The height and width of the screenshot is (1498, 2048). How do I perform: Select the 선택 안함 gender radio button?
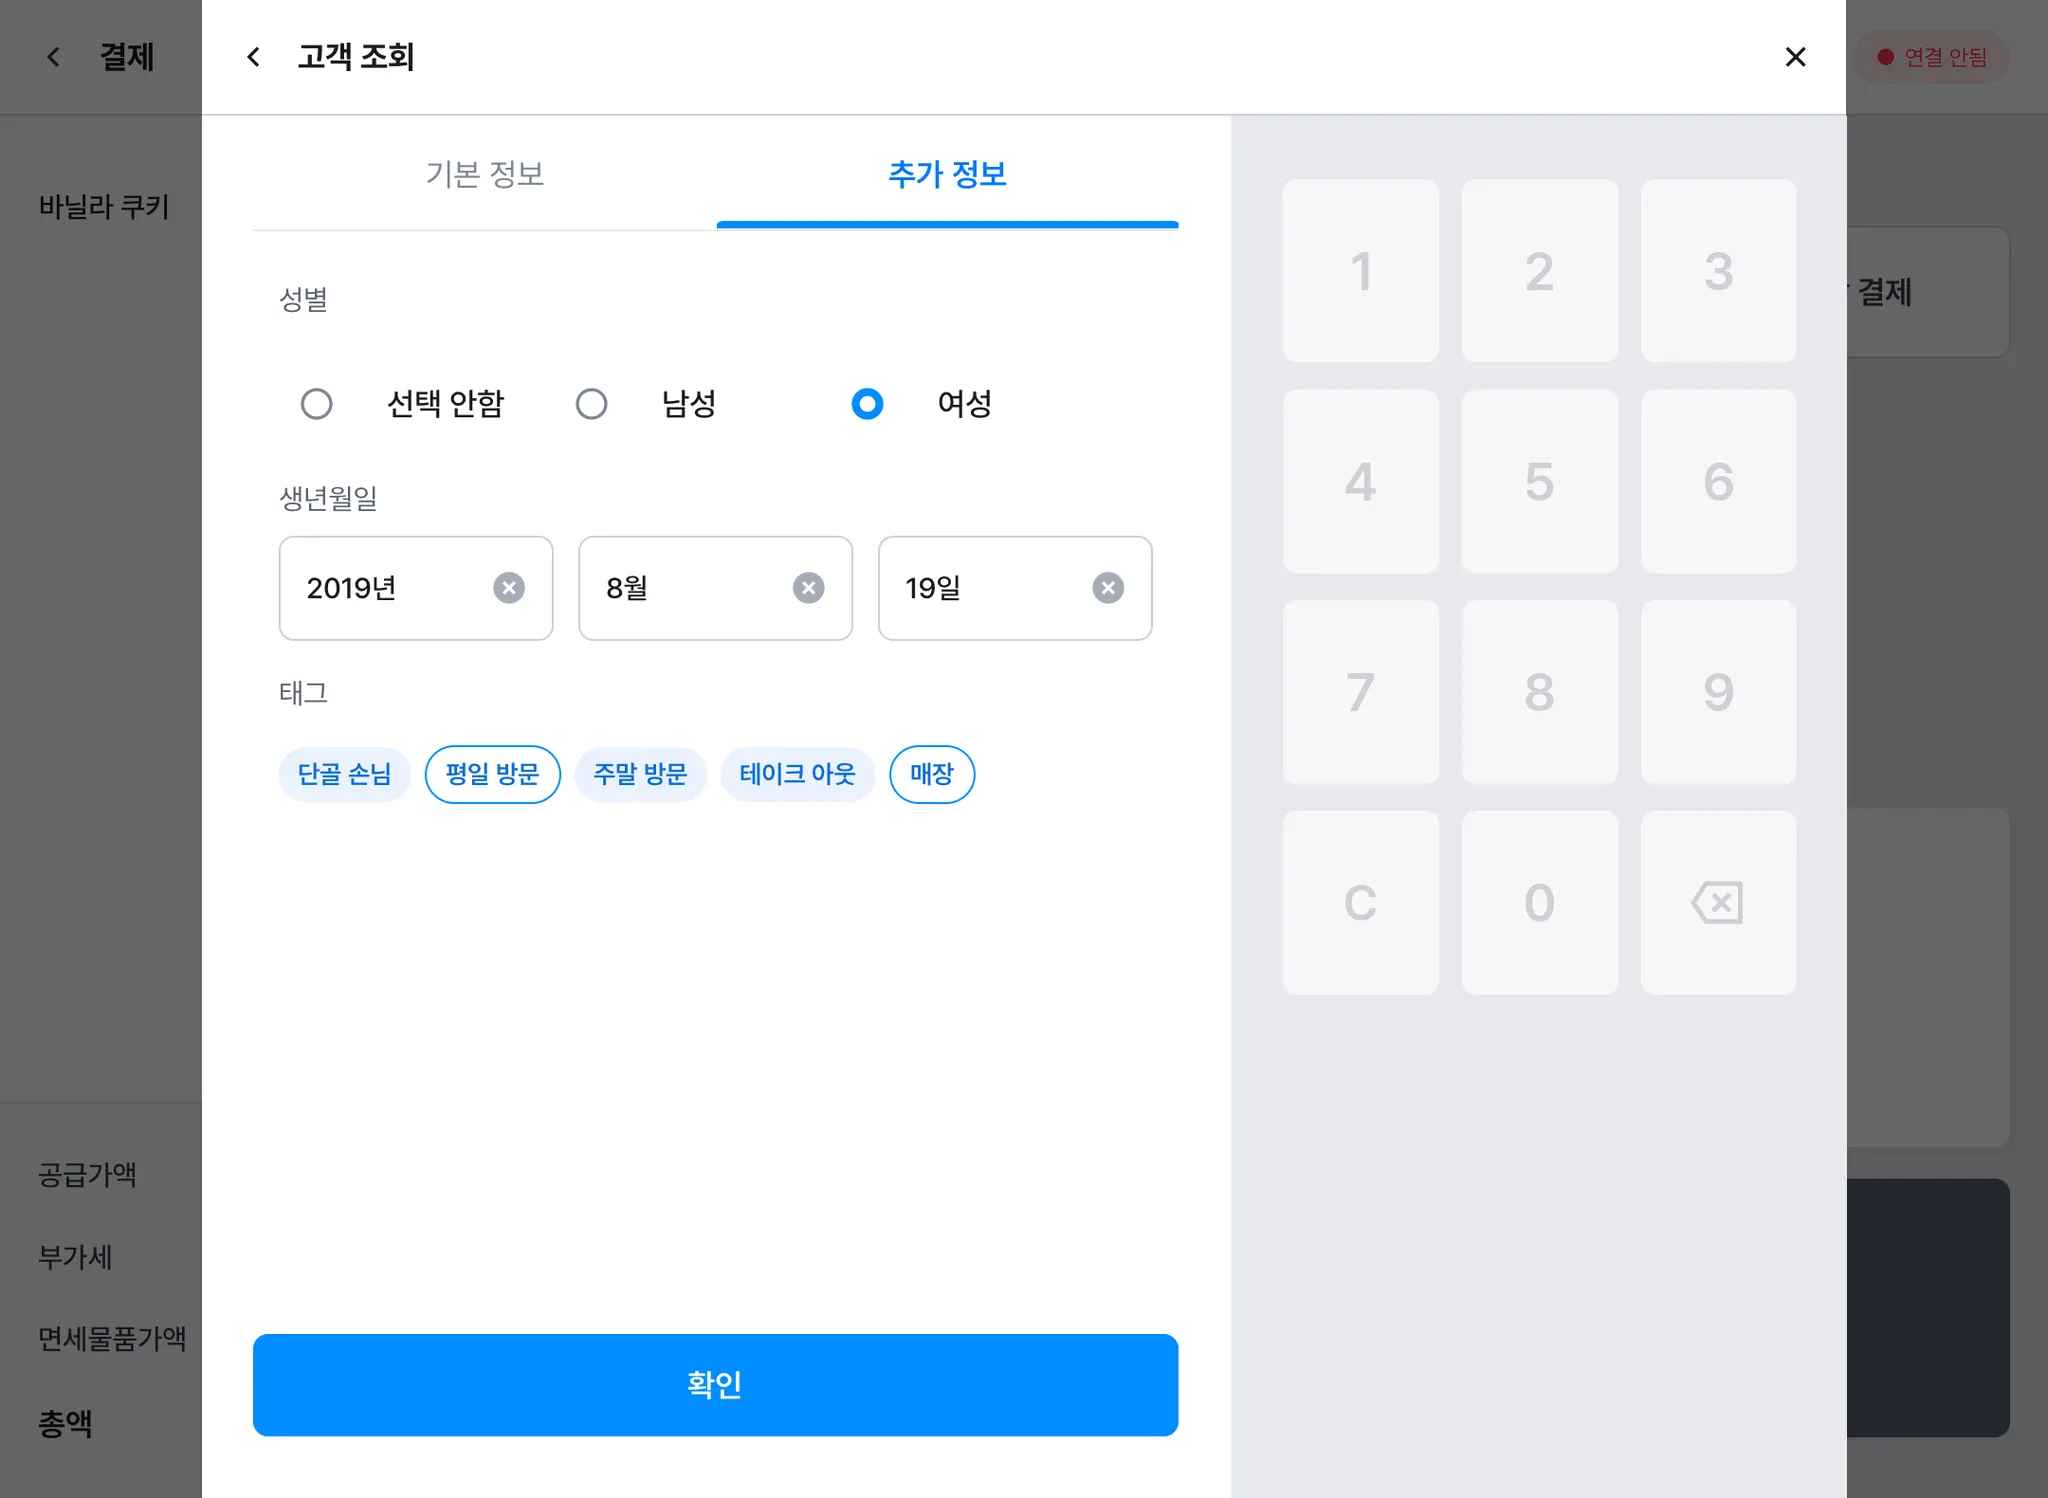coord(317,404)
